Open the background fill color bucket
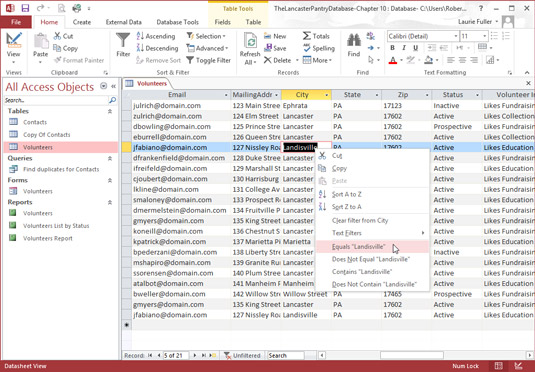This screenshot has height=372, width=535. 429,60
